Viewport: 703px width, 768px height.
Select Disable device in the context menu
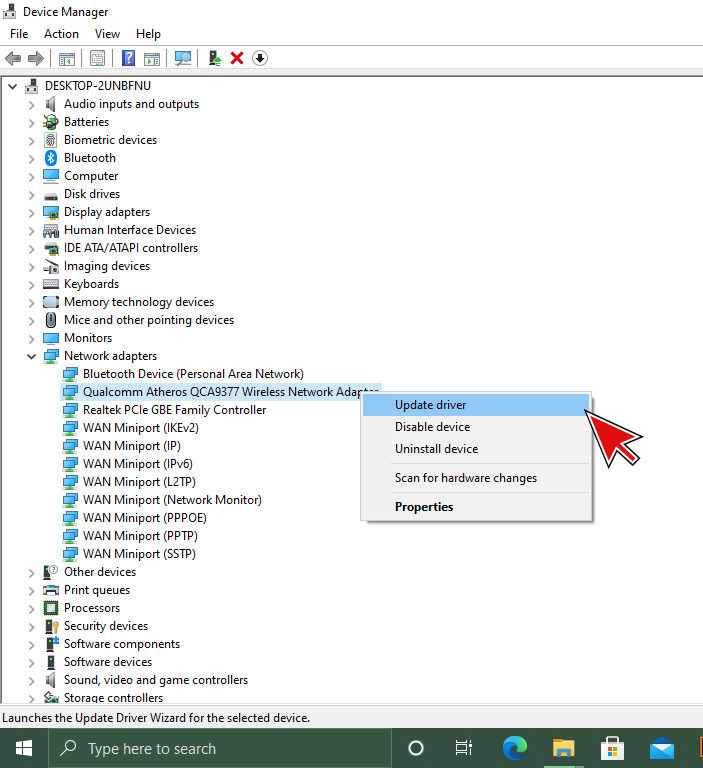(x=432, y=427)
